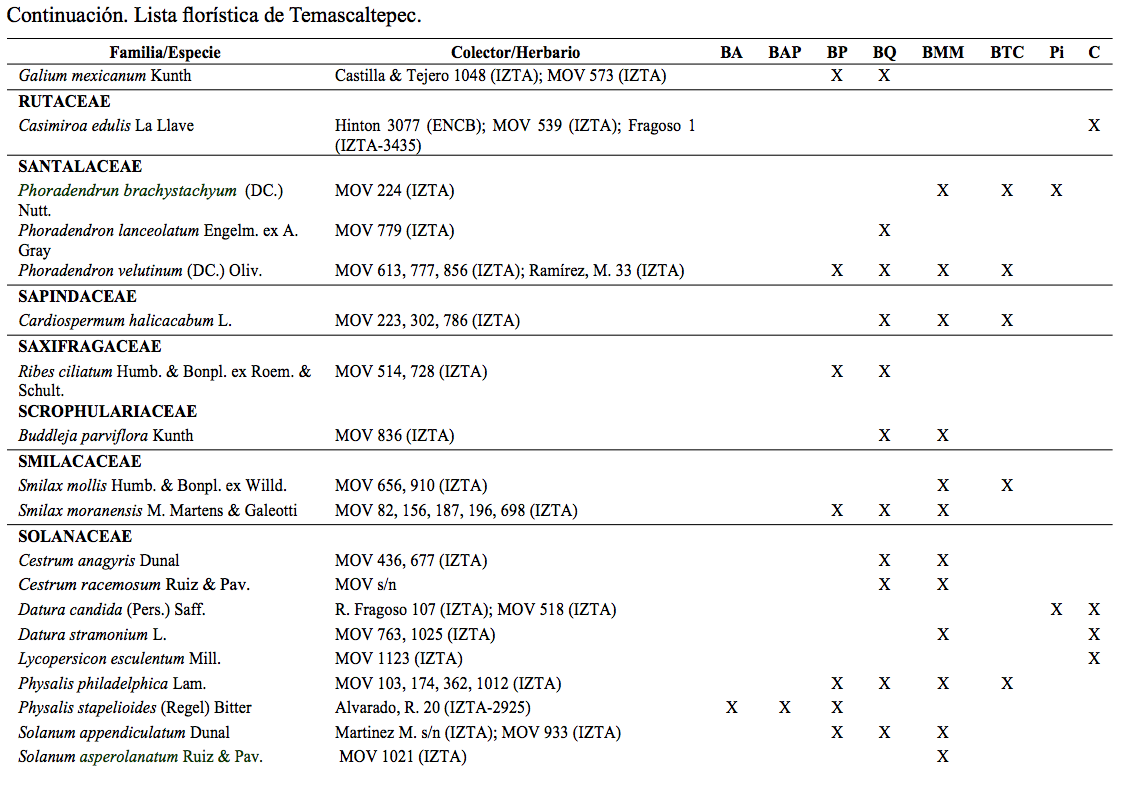The image size is (1130, 809).
Task: Click the Colector/Herbario column header
Action: click(515, 52)
